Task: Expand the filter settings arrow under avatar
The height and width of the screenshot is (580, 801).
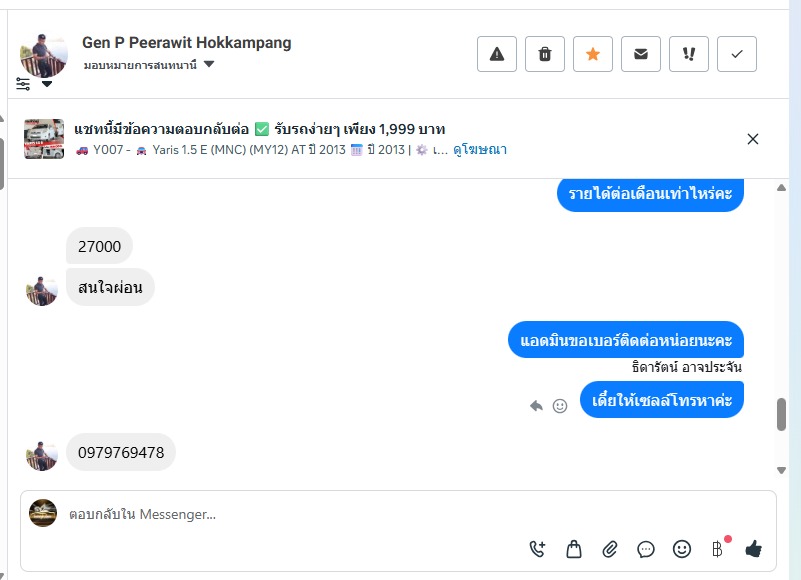Action: coord(47,84)
